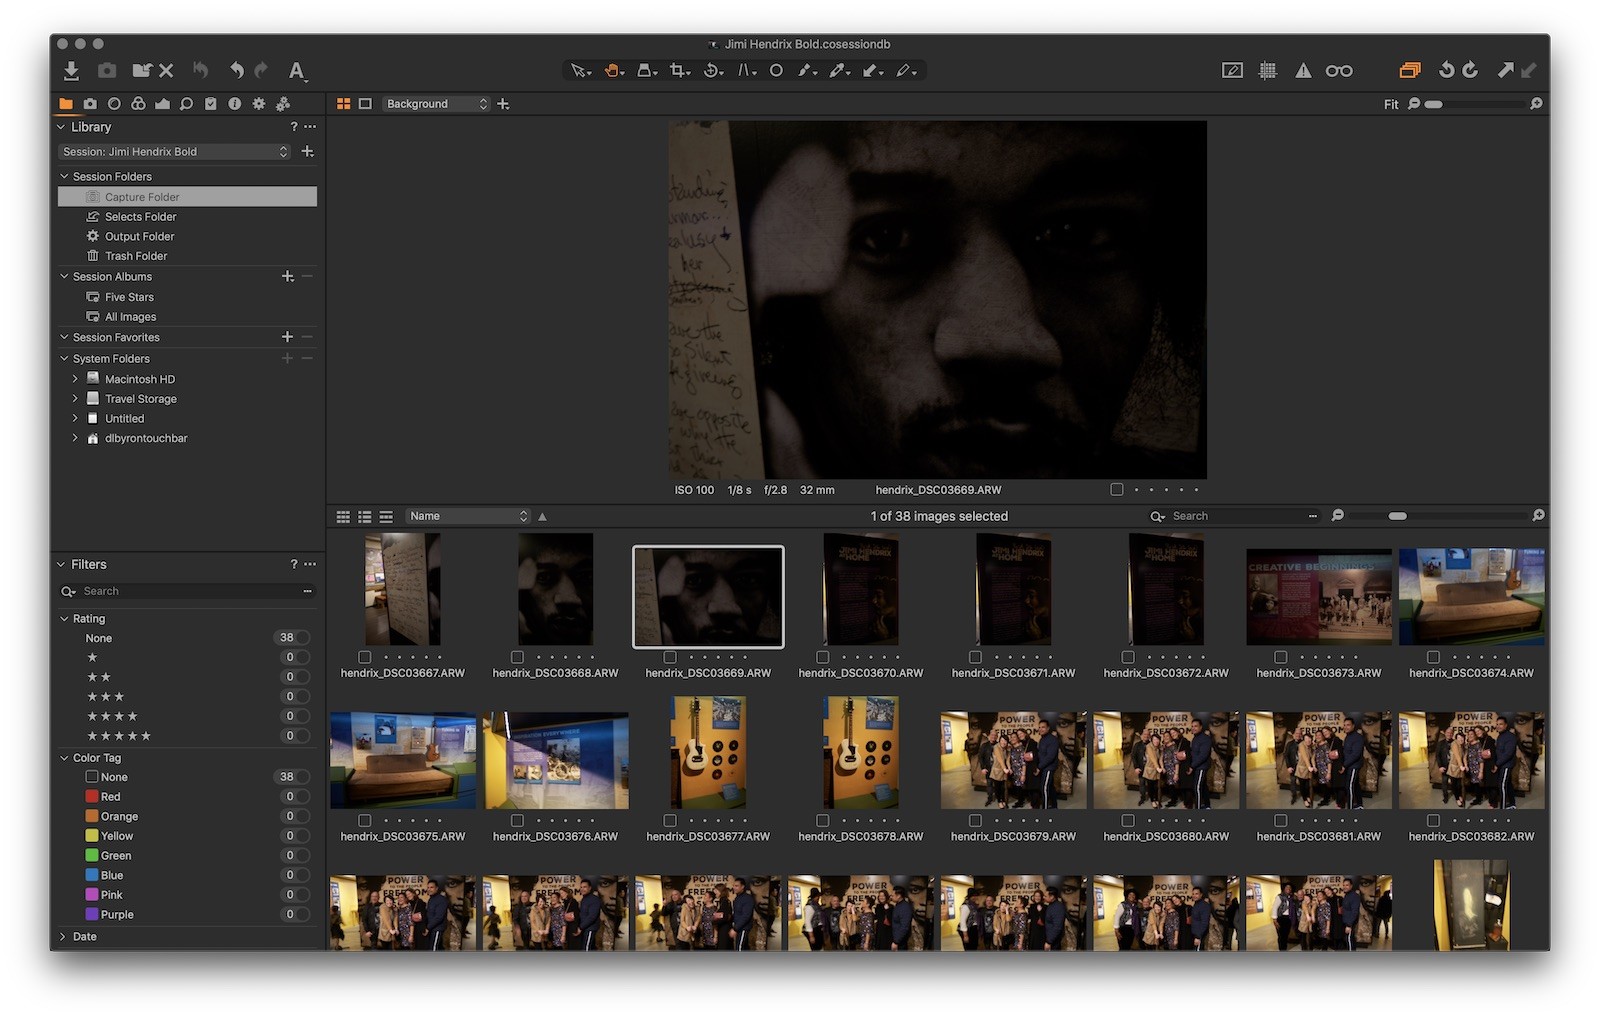Expand the Macintosh HD system folder
Viewport: 1600px width, 1017px height.
tap(75, 379)
